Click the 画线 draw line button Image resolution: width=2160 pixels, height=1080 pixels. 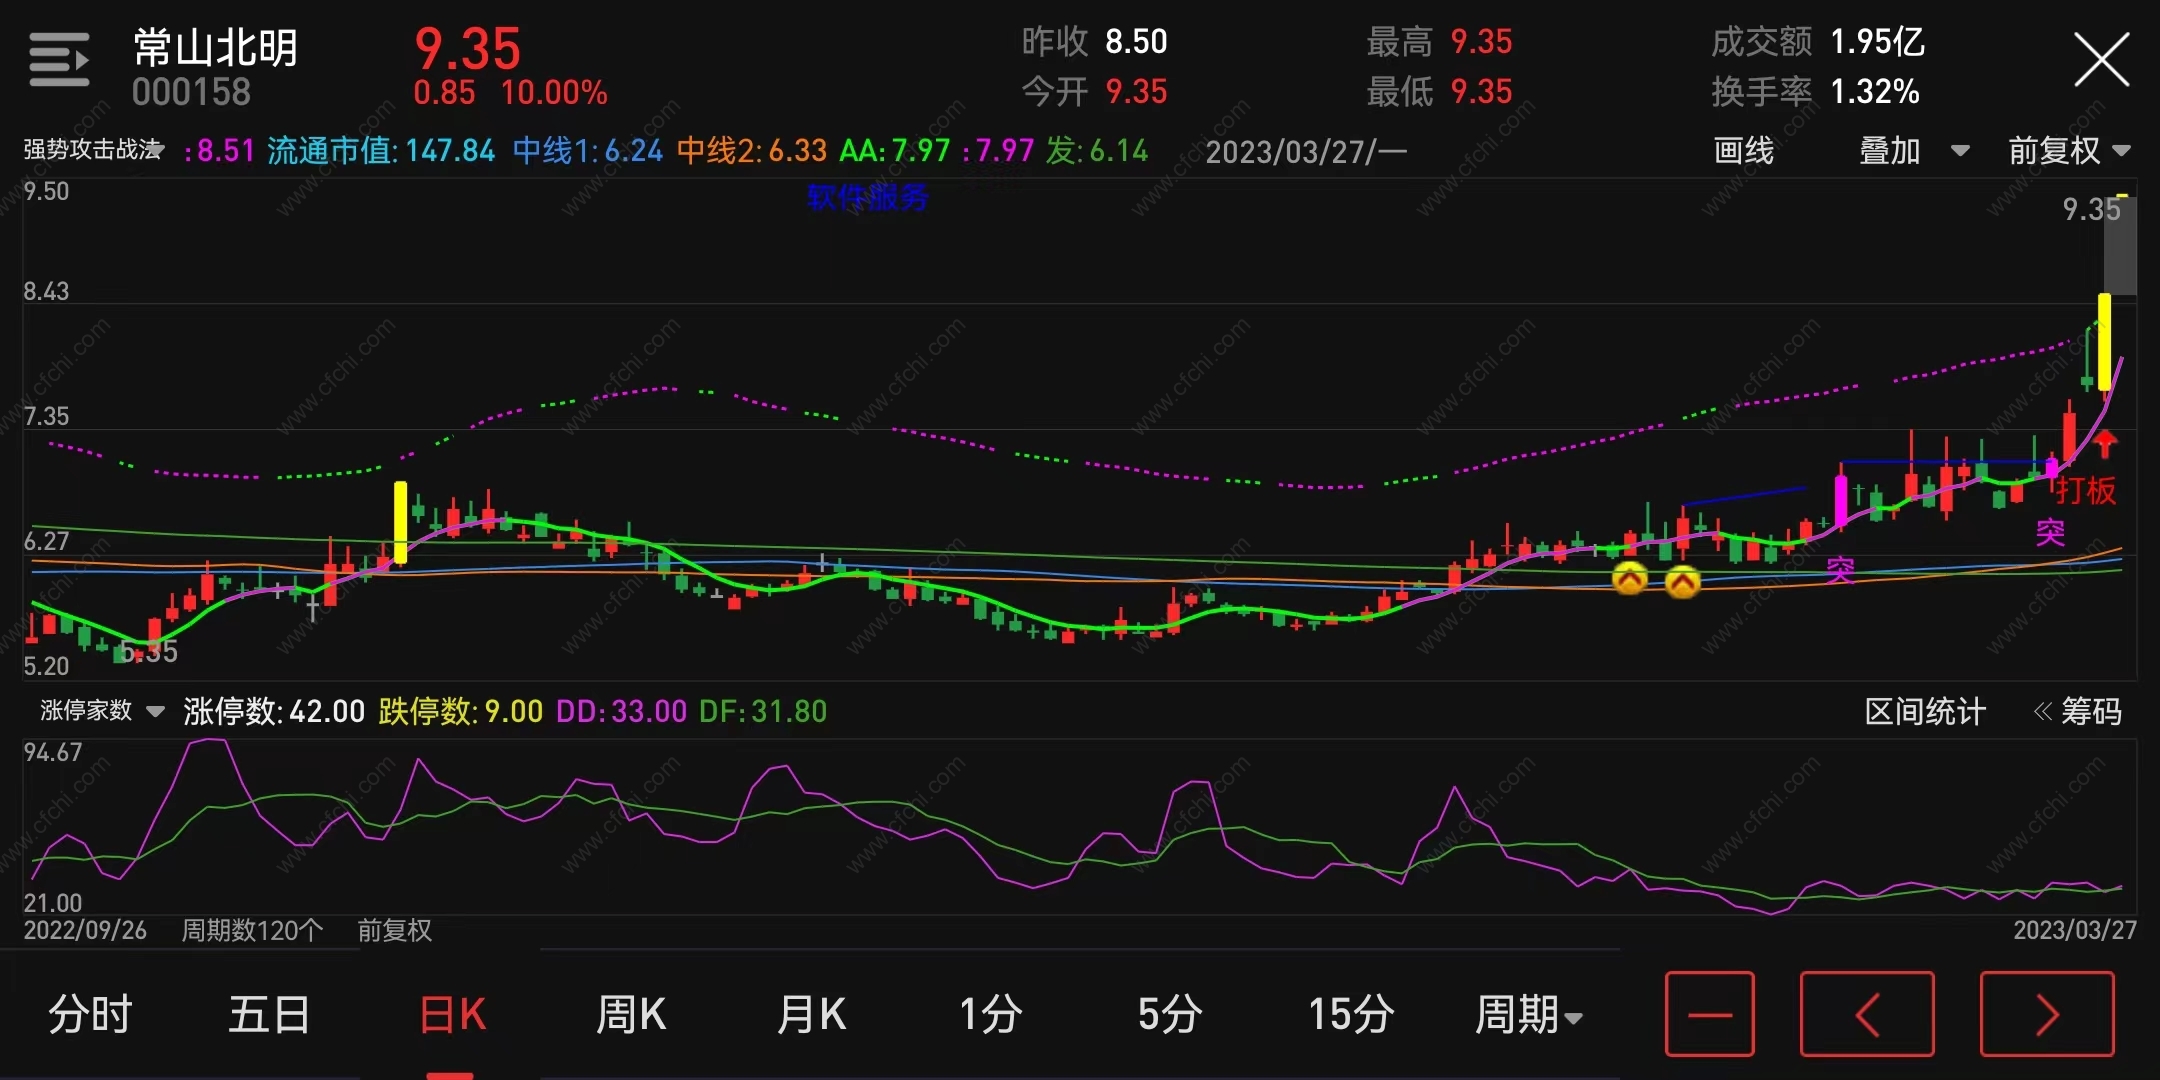click(x=1743, y=151)
